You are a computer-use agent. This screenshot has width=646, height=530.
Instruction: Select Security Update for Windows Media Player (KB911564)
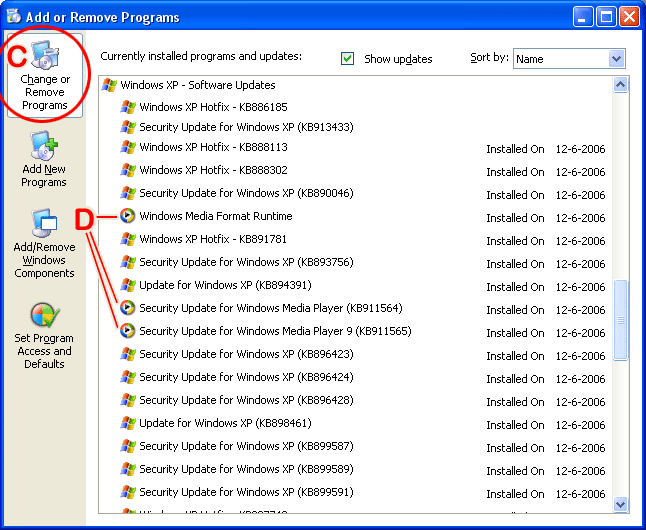[x=271, y=308]
